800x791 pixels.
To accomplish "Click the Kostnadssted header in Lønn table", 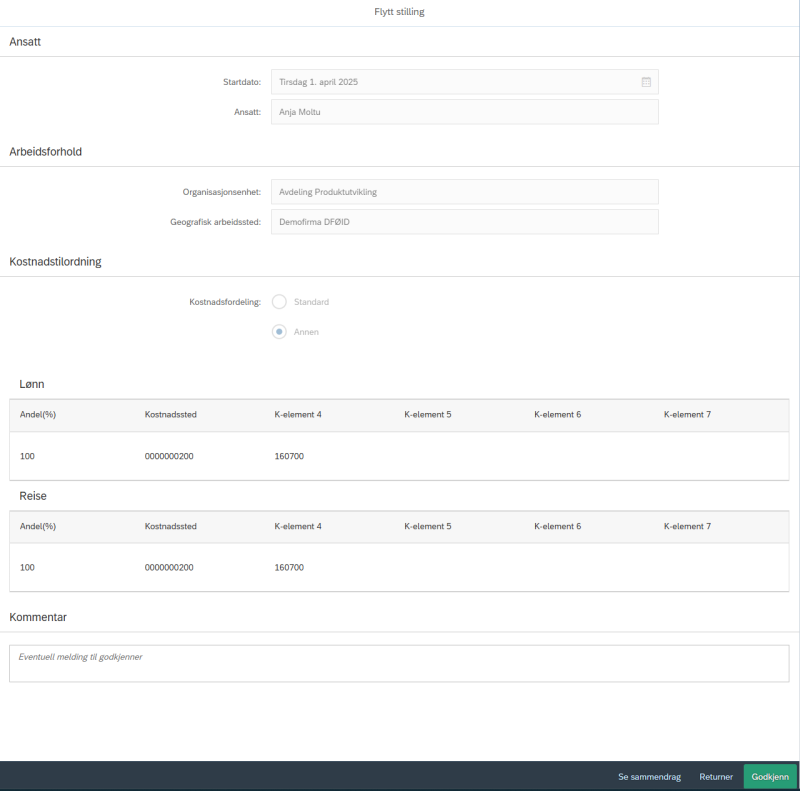I will [170, 414].
